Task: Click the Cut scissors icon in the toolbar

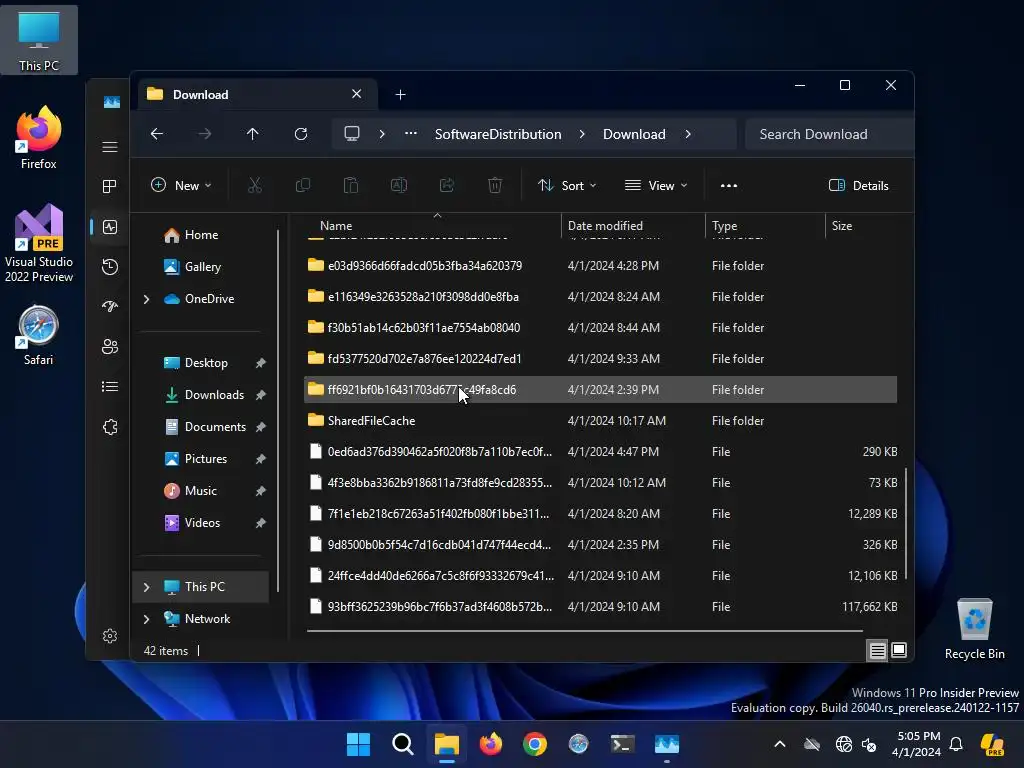Action: 255,185
